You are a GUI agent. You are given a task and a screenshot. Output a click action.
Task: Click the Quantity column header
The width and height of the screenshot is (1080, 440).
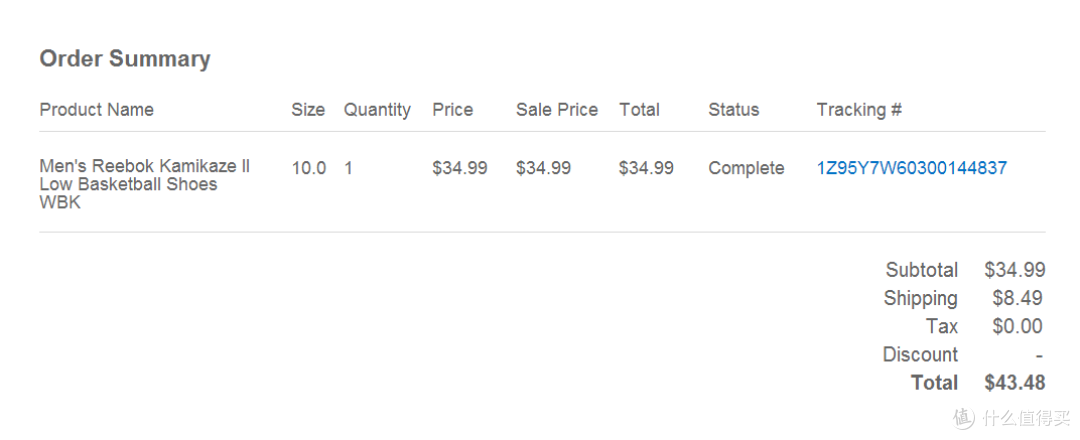click(x=377, y=110)
